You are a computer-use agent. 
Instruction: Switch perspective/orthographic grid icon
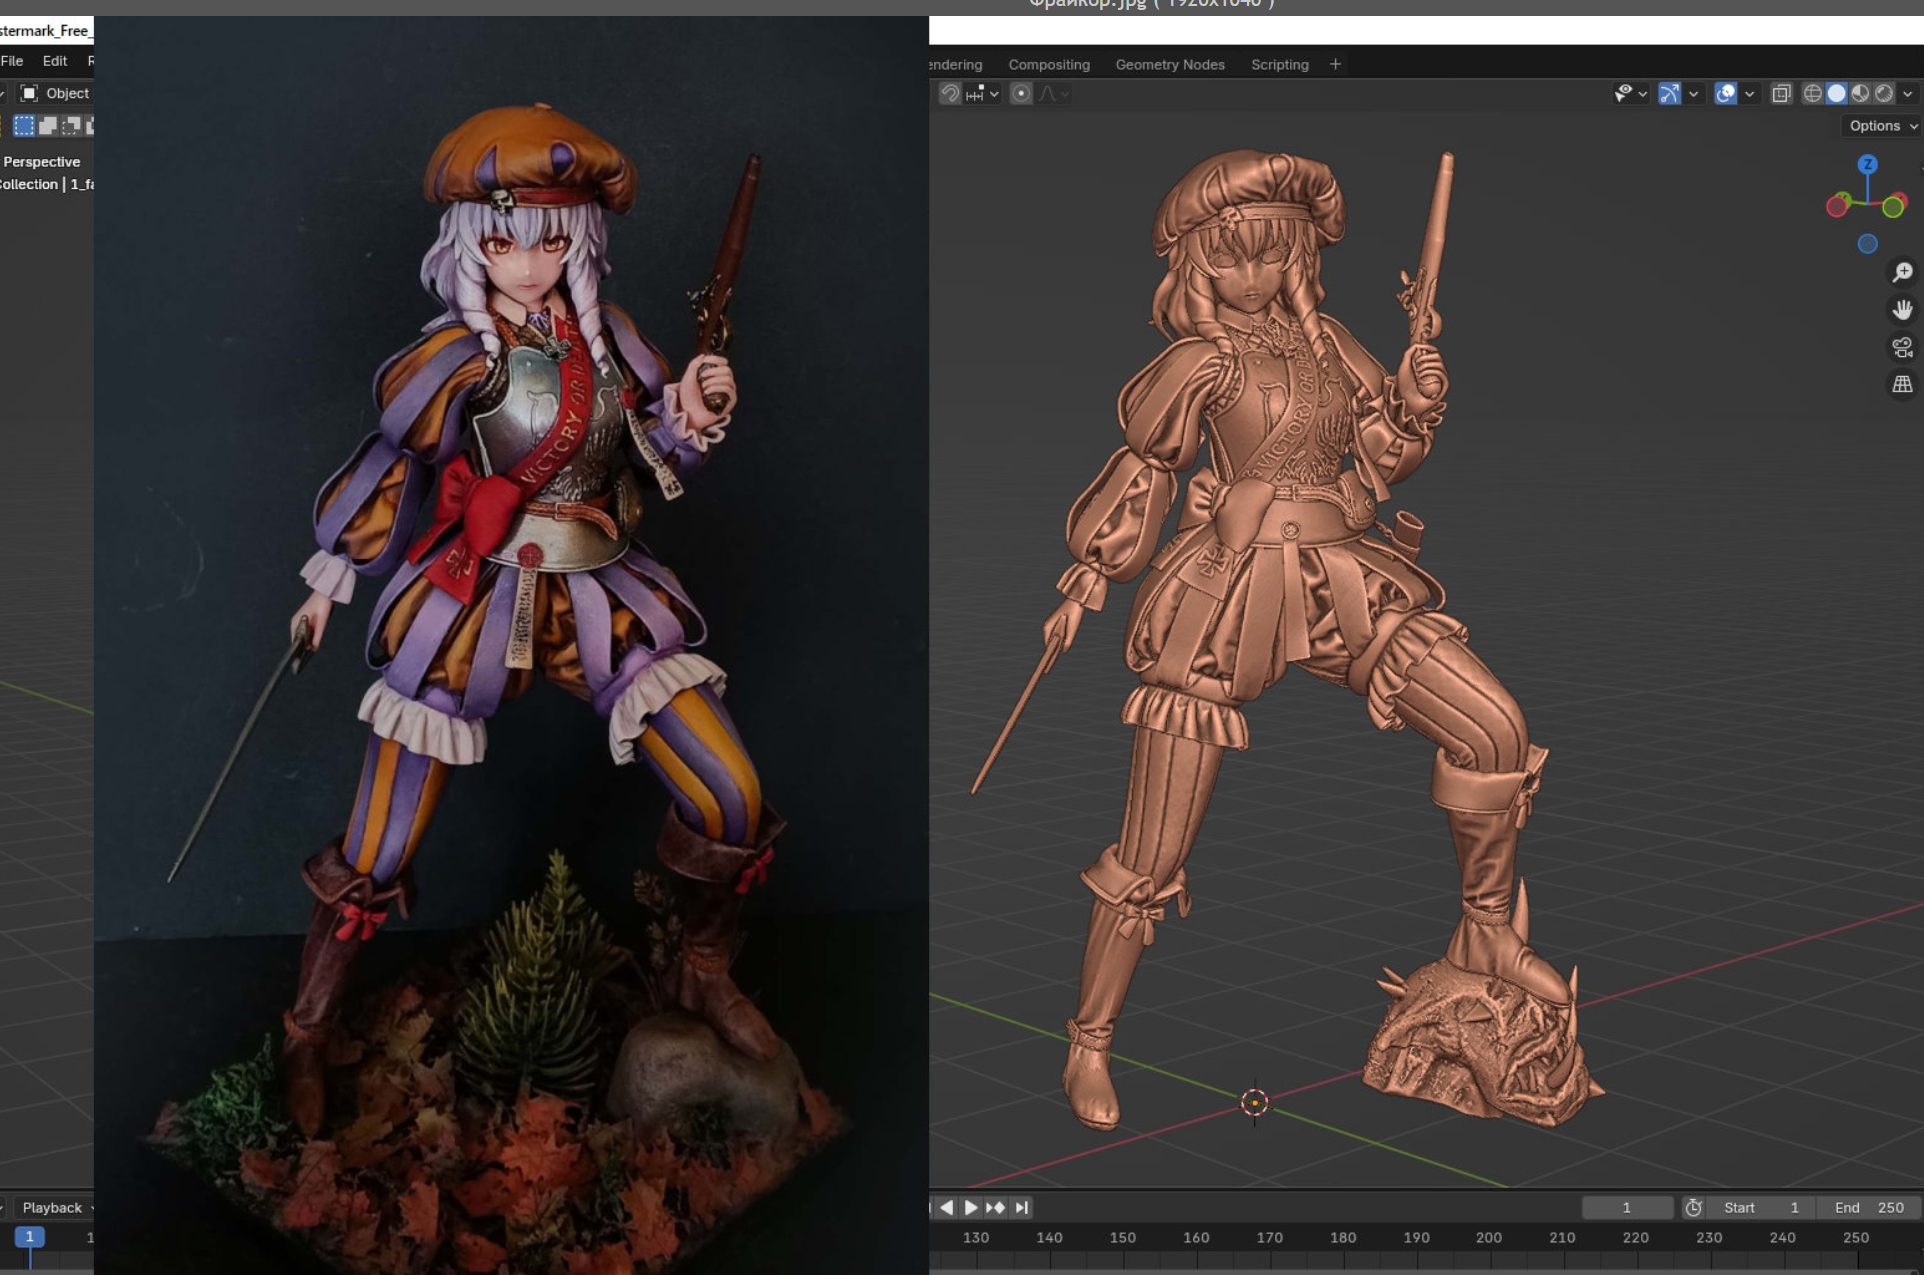click(x=1902, y=385)
